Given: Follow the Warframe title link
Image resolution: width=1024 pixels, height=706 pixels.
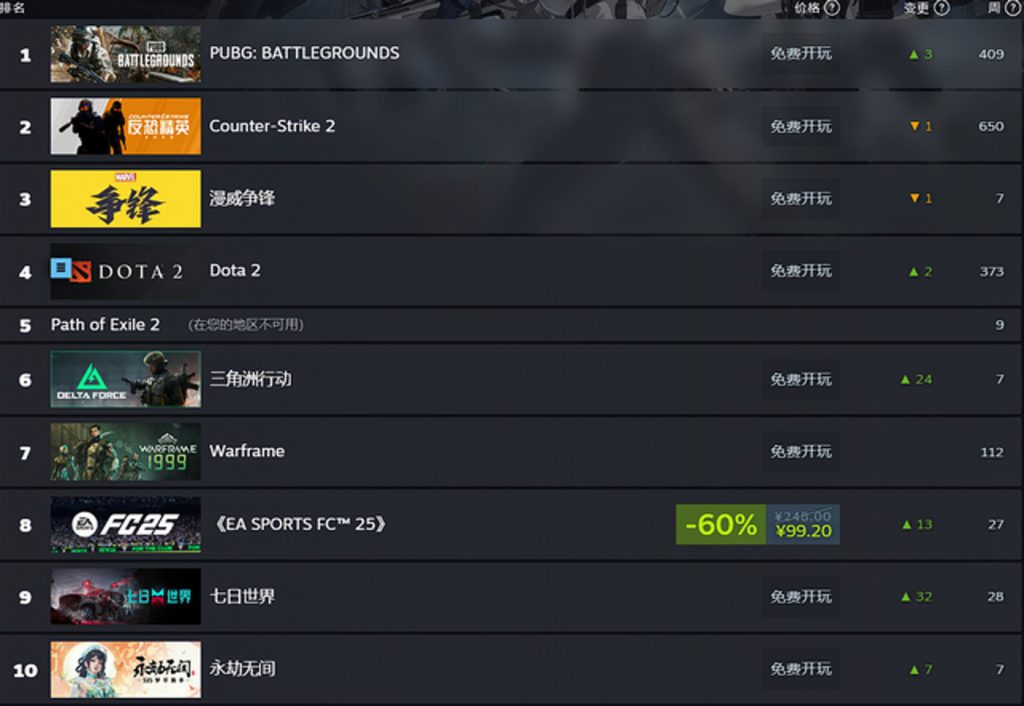Looking at the screenshot, I should coord(247,451).
